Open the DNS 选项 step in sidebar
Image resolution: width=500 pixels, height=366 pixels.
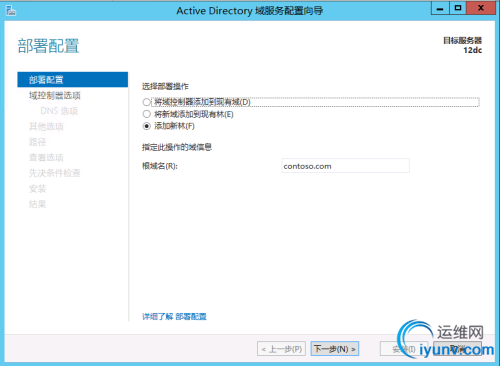click(x=59, y=111)
